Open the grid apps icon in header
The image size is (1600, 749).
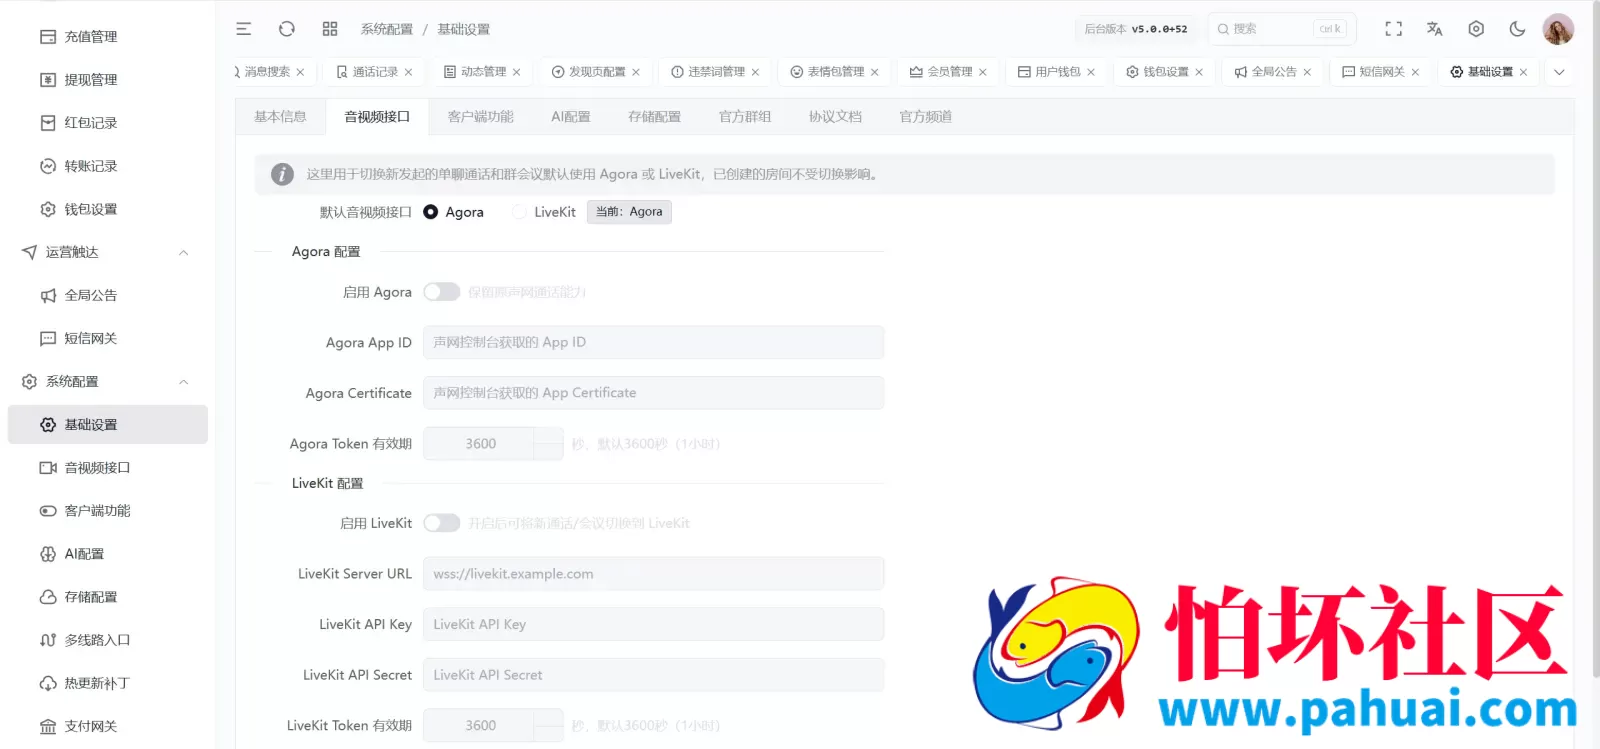(x=330, y=29)
